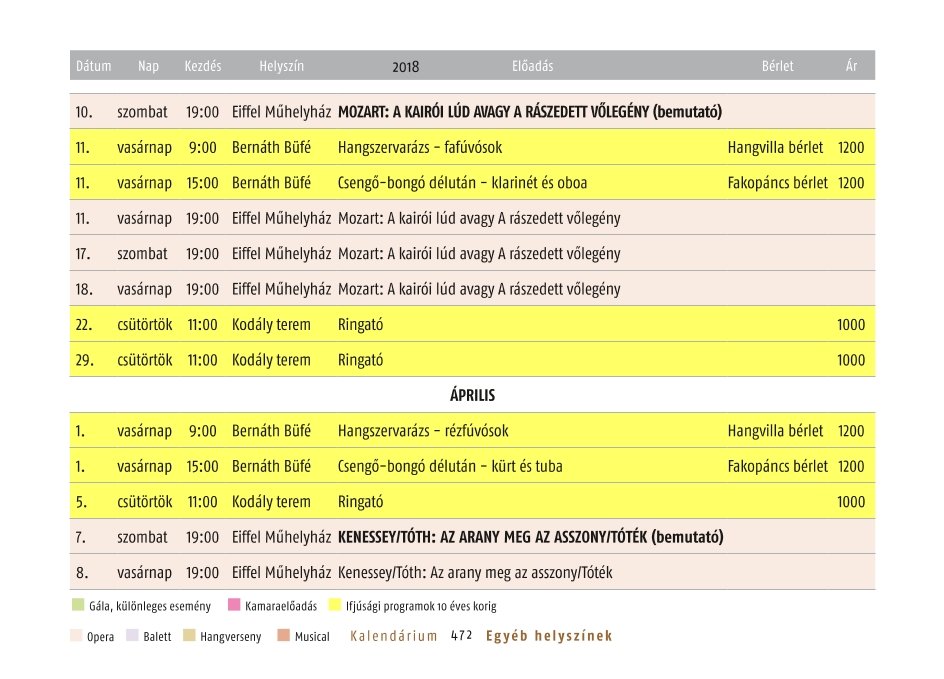Select Hangszervarázs – rézfúvósok entry

pos(423,431)
